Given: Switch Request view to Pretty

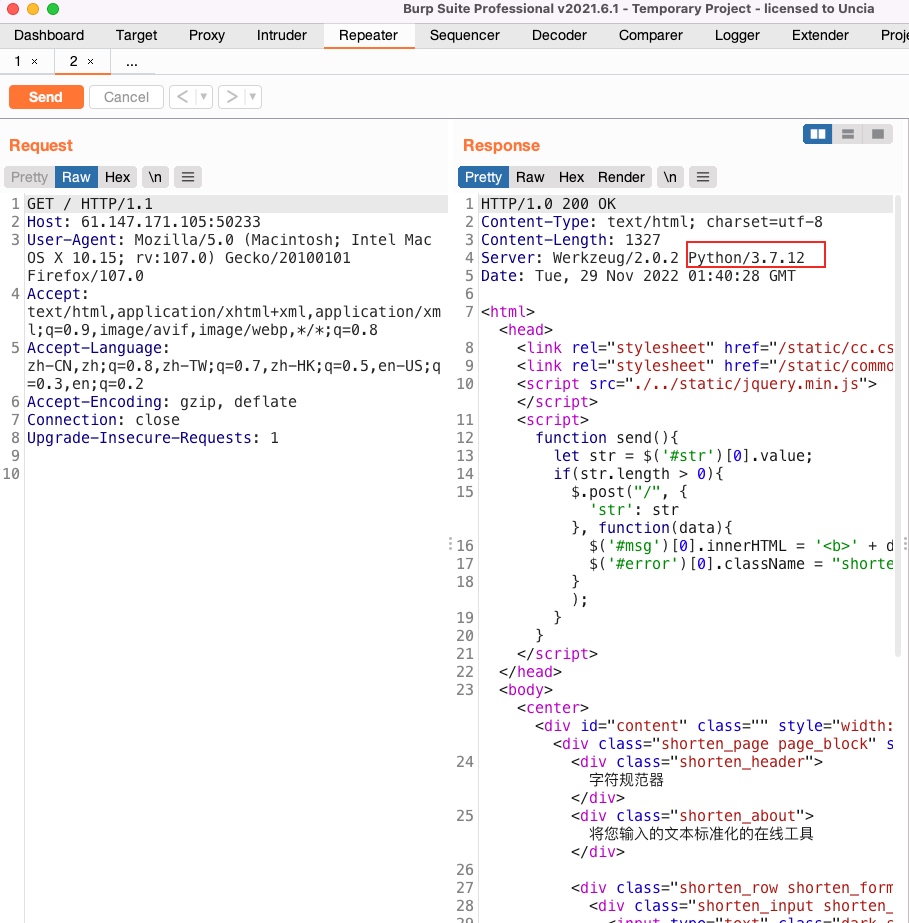Looking at the screenshot, I should (x=29, y=177).
